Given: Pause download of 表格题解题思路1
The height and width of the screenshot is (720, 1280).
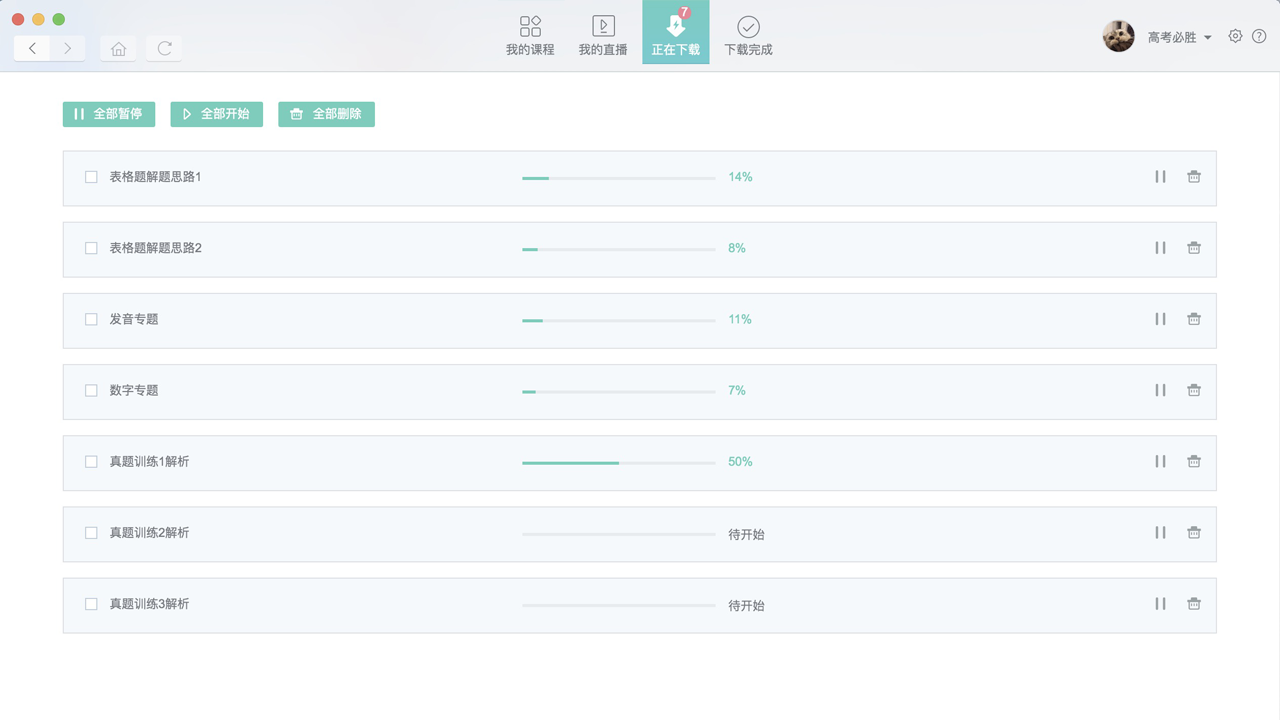Looking at the screenshot, I should pyautogui.click(x=1160, y=177).
